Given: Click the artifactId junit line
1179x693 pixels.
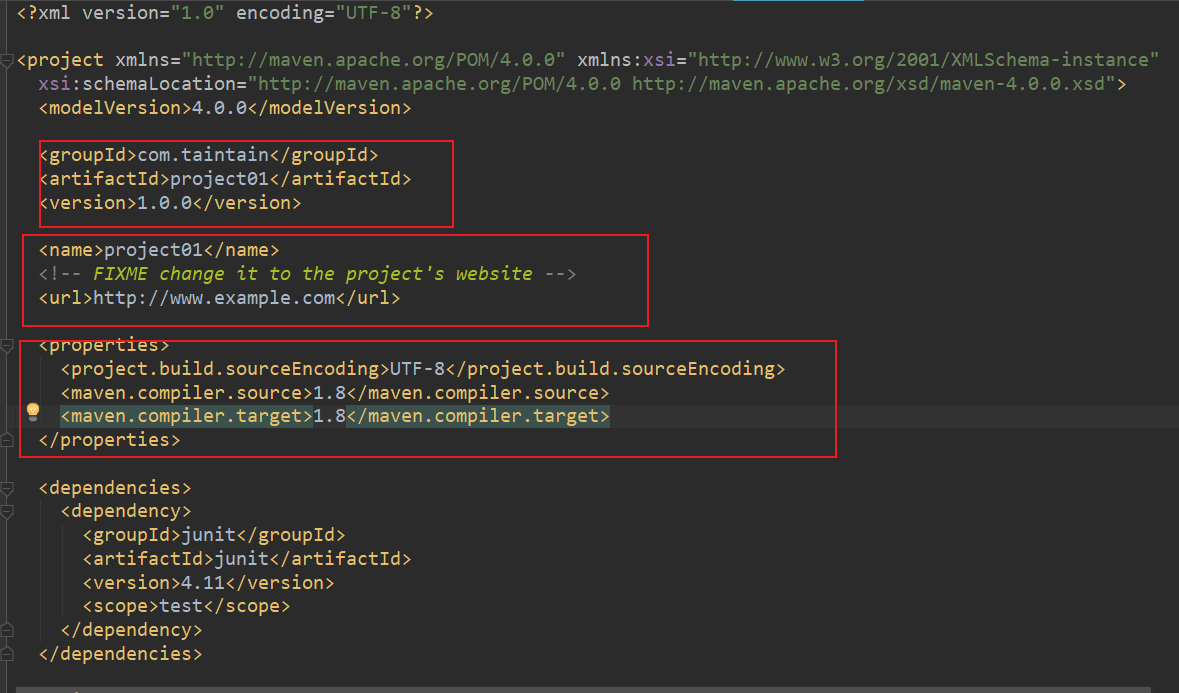Looking at the screenshot, I should (247, 559).
